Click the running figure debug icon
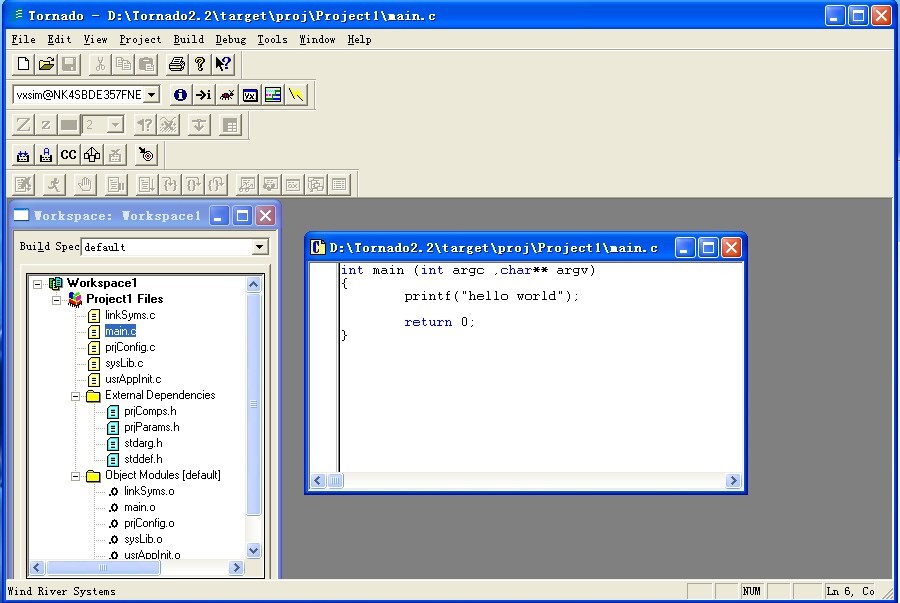900x603 pixels. pos(54,184)
